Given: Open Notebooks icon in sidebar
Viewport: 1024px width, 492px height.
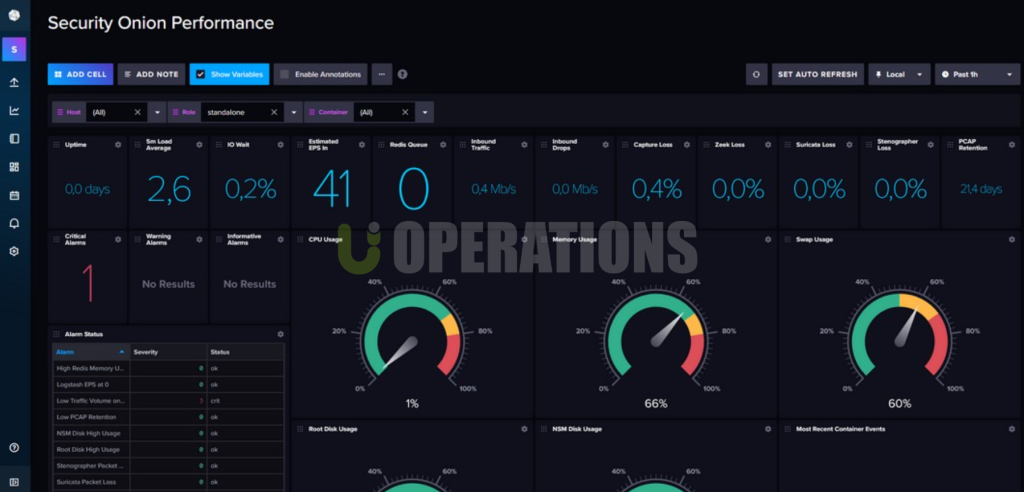Looking at the screenshot, I should tap(14, 139).
